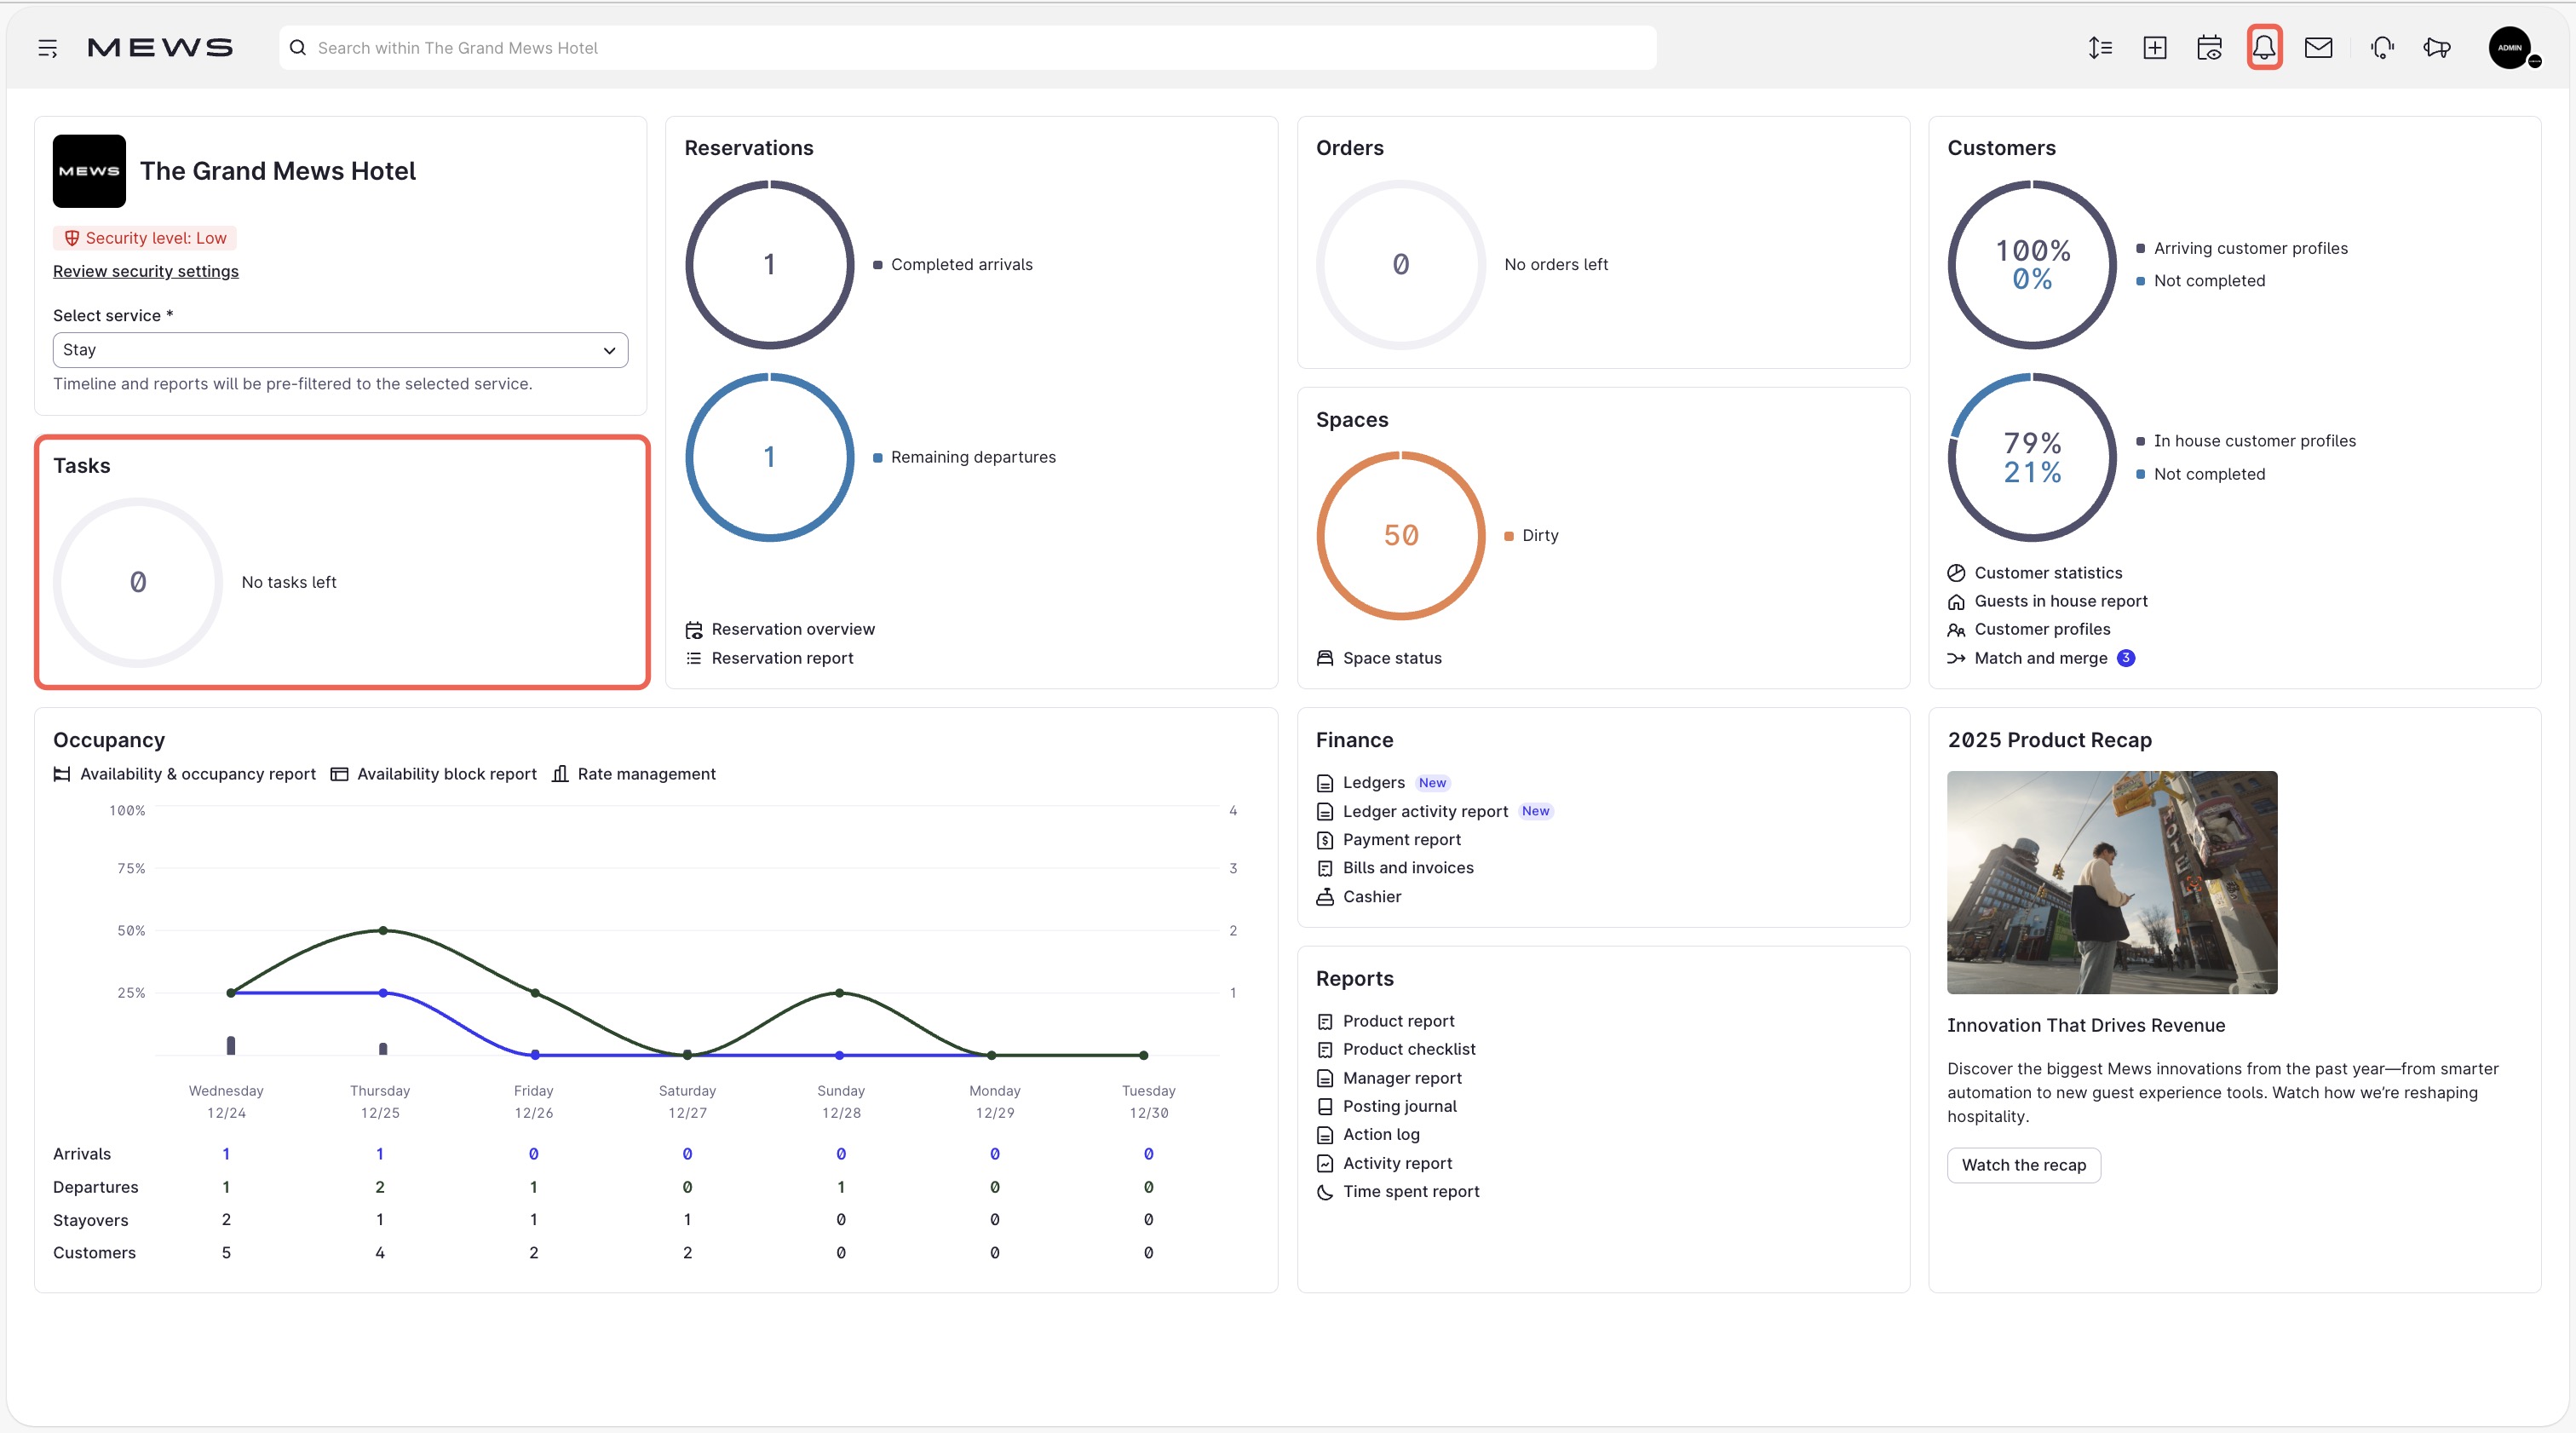
Task: Open Activity report link
Action: pos(1397,1163)
